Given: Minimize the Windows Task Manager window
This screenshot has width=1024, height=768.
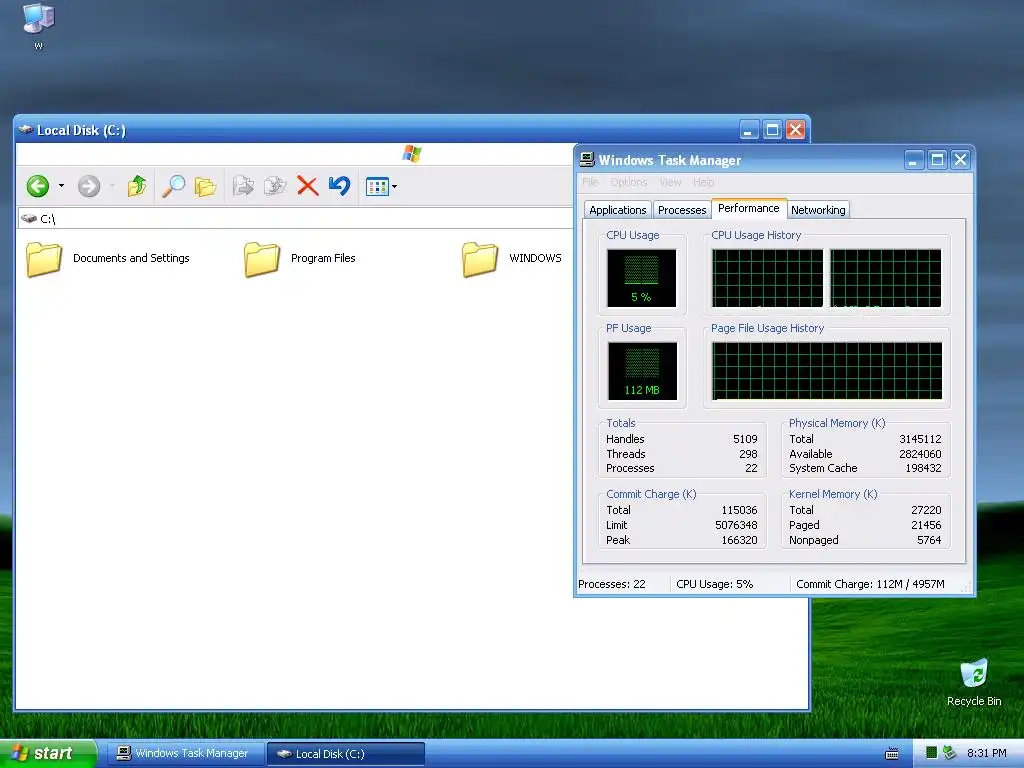Looking at the screenshot, I should pyautogui.click(x=913, y=160).
